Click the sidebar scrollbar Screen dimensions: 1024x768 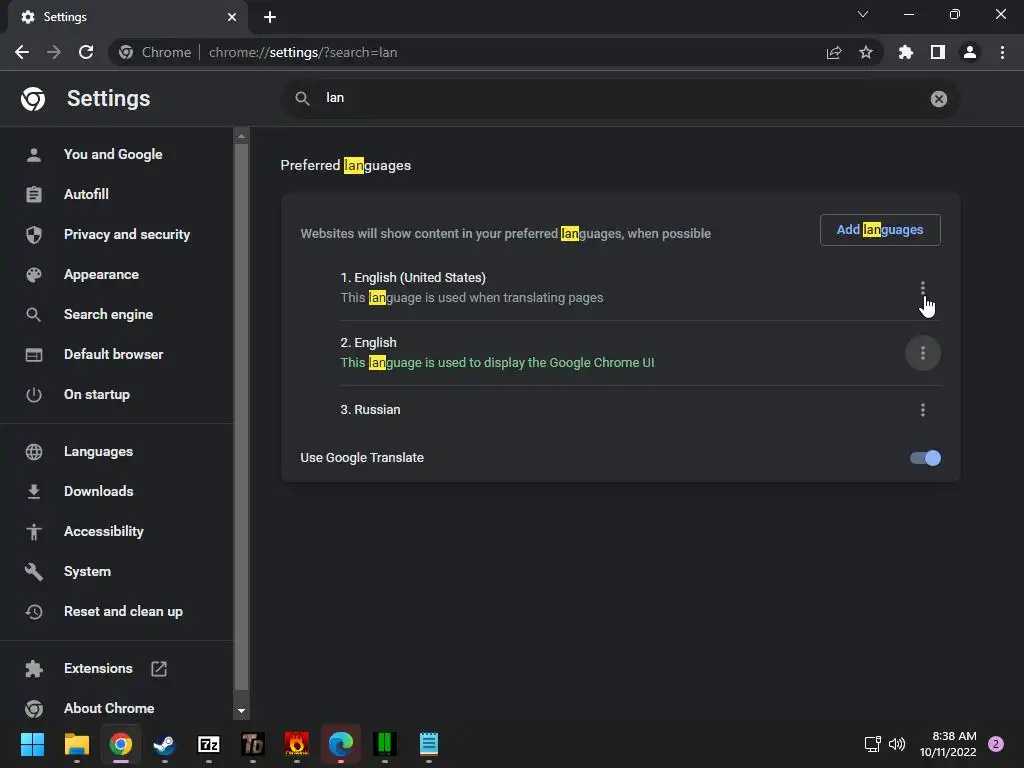[241, 417]
